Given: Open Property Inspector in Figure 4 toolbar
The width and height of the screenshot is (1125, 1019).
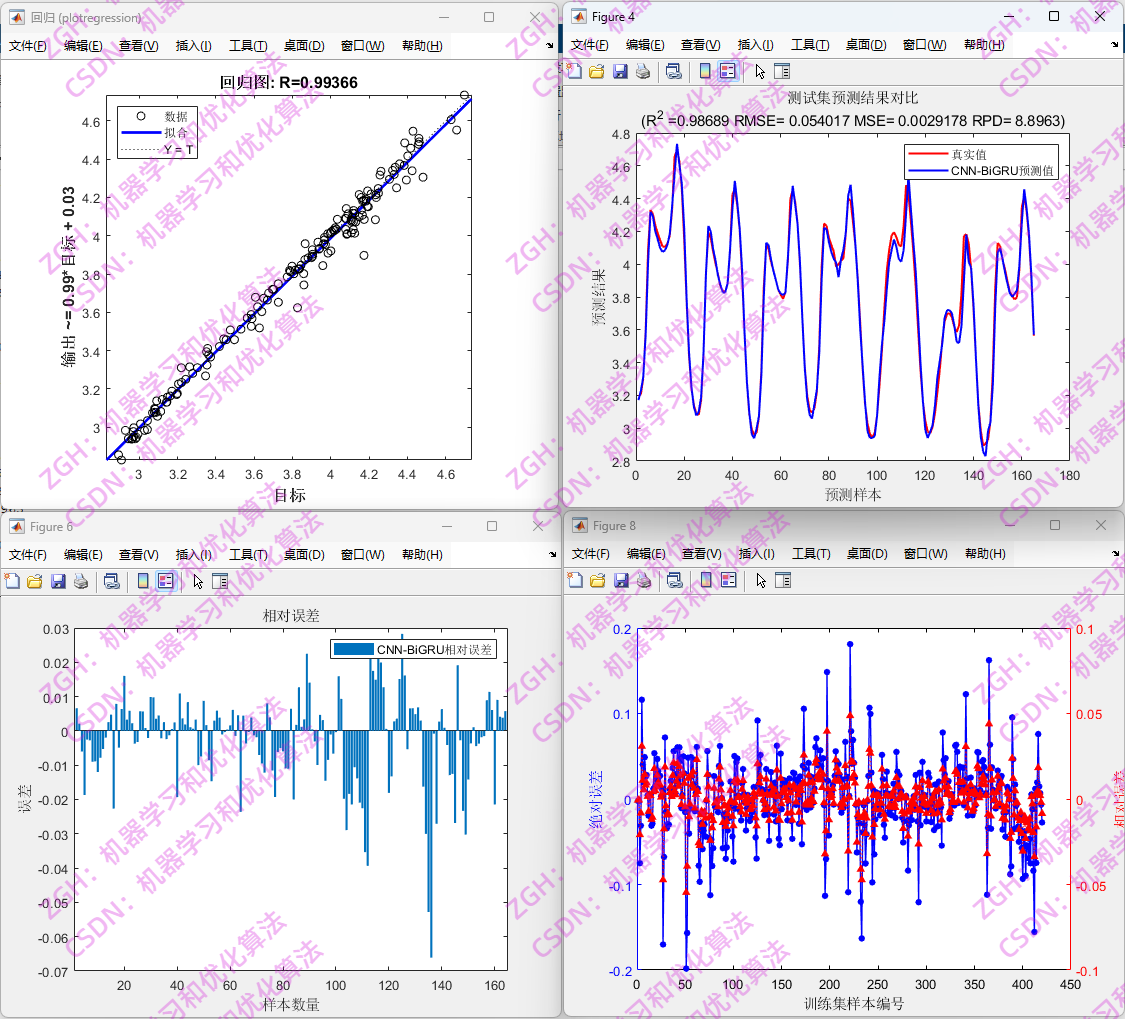Looking at the screenshot, I should click(782, 71).
